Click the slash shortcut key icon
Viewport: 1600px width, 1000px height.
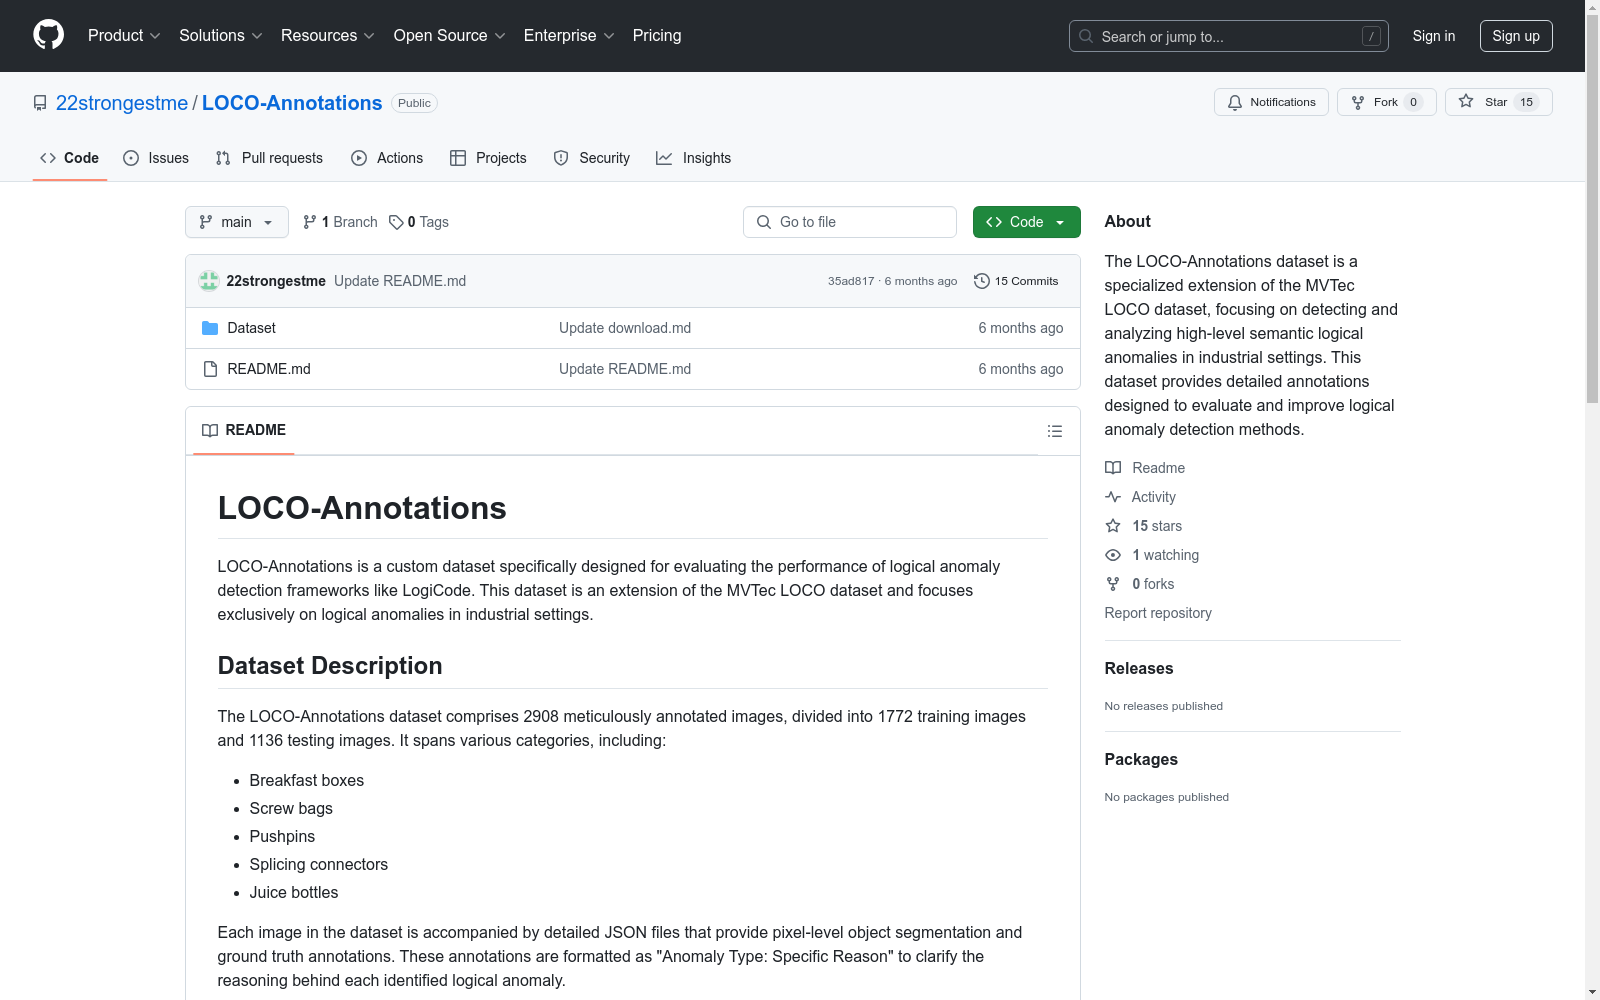(1371, 36)
